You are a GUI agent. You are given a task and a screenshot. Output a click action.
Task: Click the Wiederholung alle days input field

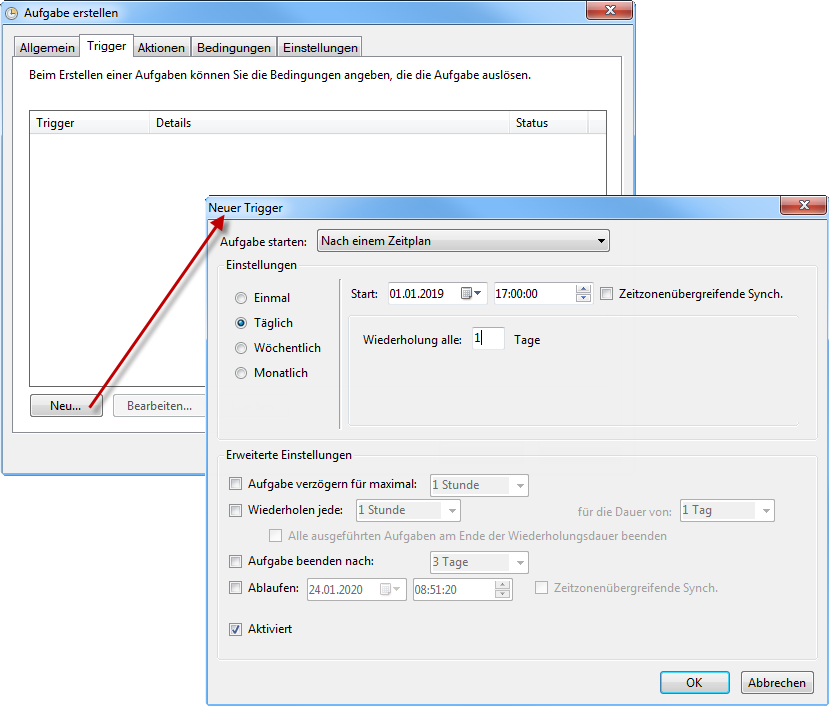[488, 340]
